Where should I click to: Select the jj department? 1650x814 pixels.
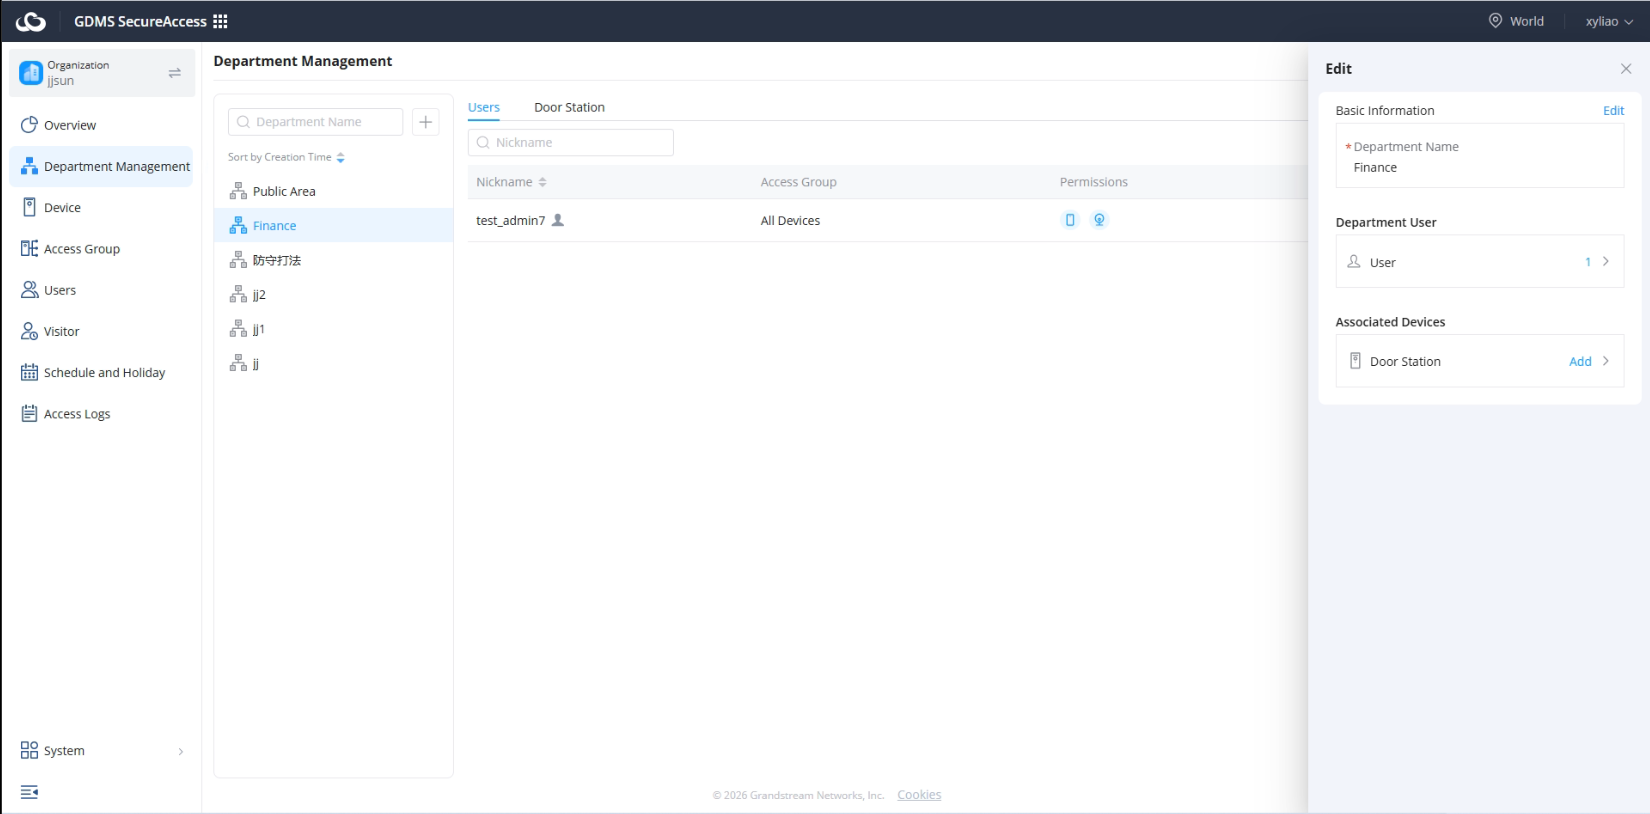333,363
